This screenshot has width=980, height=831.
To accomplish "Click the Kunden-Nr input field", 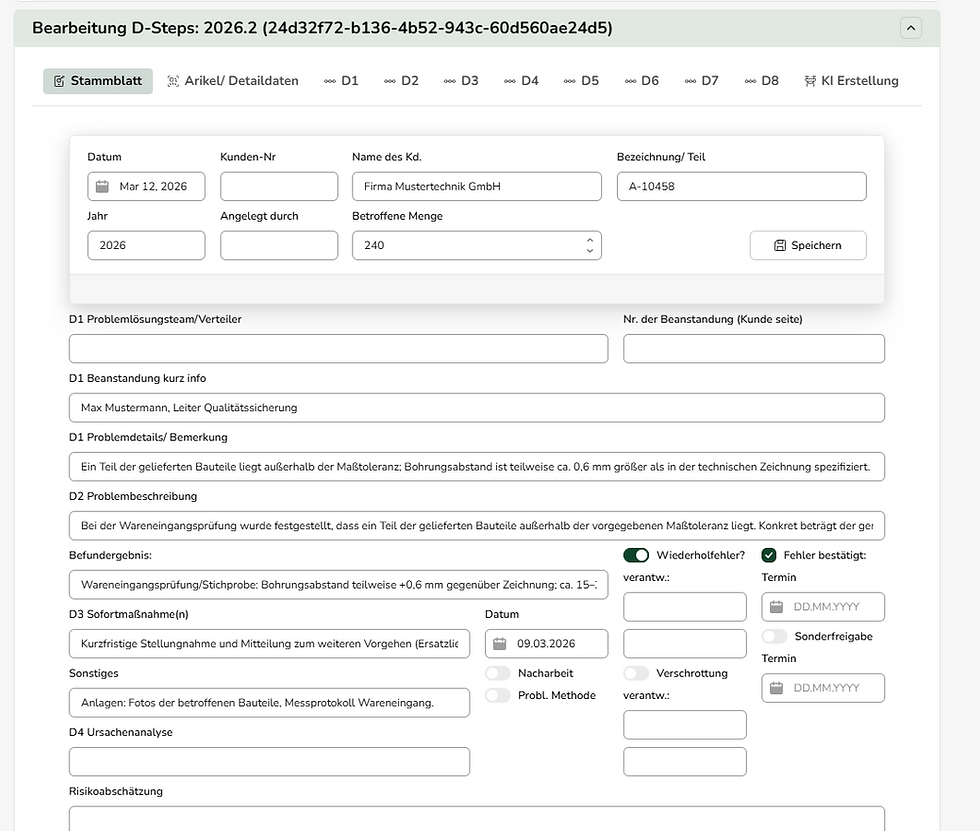I will tap(279, 186).
